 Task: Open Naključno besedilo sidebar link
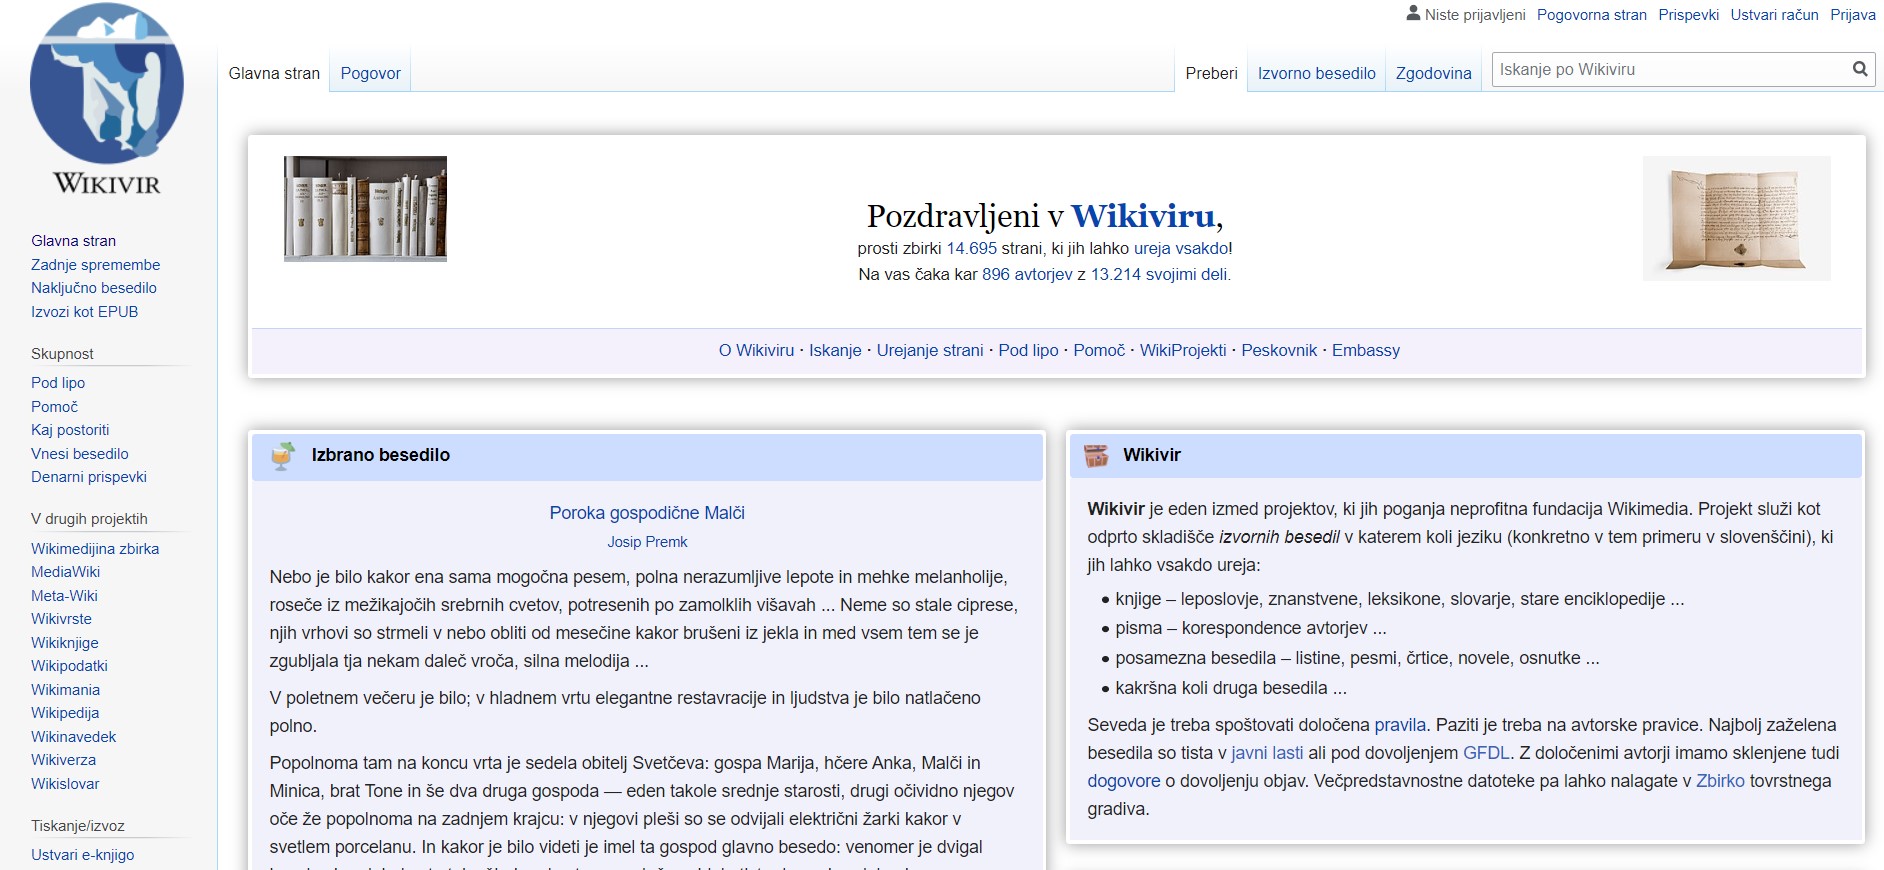93,288
